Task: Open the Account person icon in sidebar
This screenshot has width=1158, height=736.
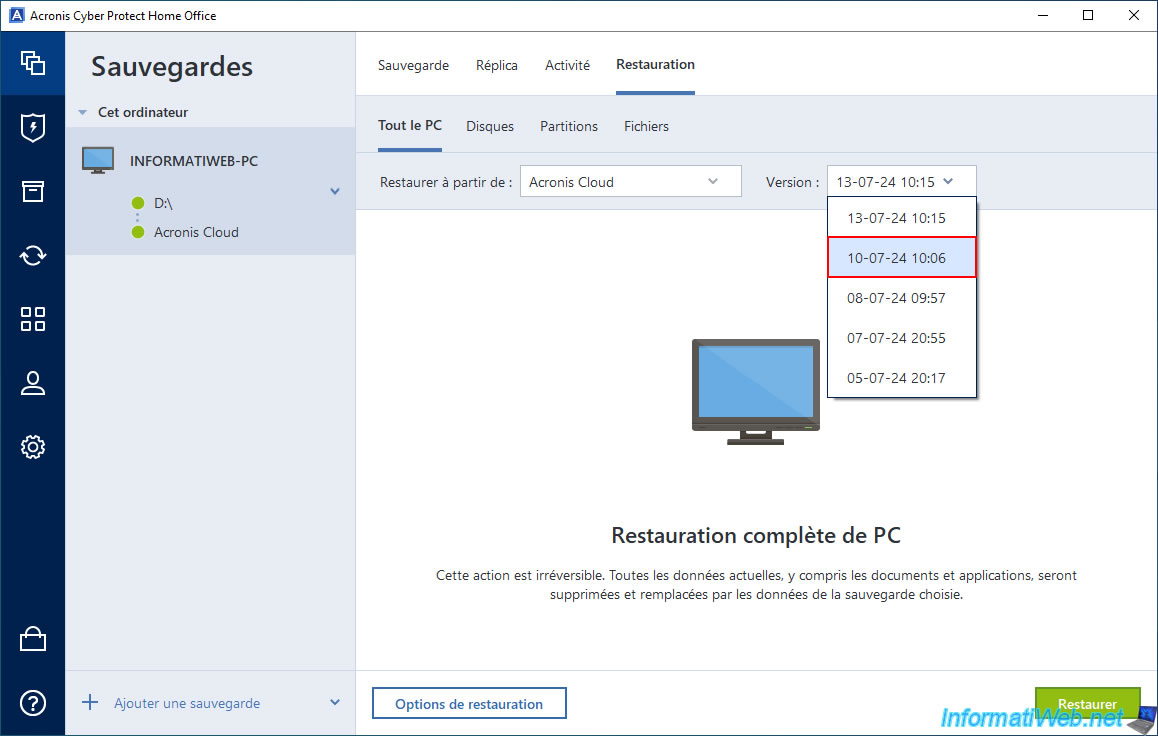Action: (x=32, y=383)
